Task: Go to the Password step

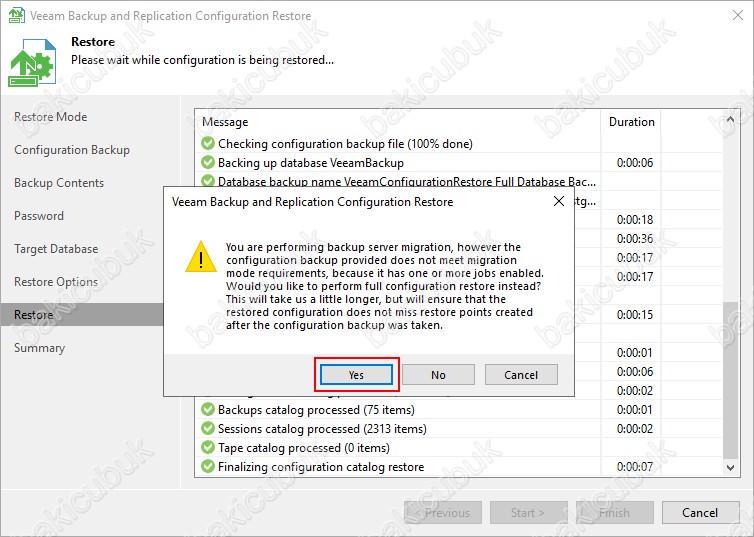Action: point(39,216)
